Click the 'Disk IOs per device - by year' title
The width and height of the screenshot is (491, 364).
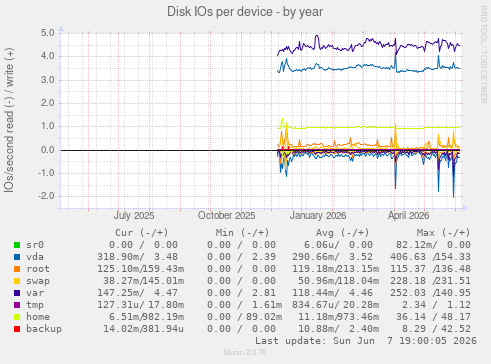[245, 12]
